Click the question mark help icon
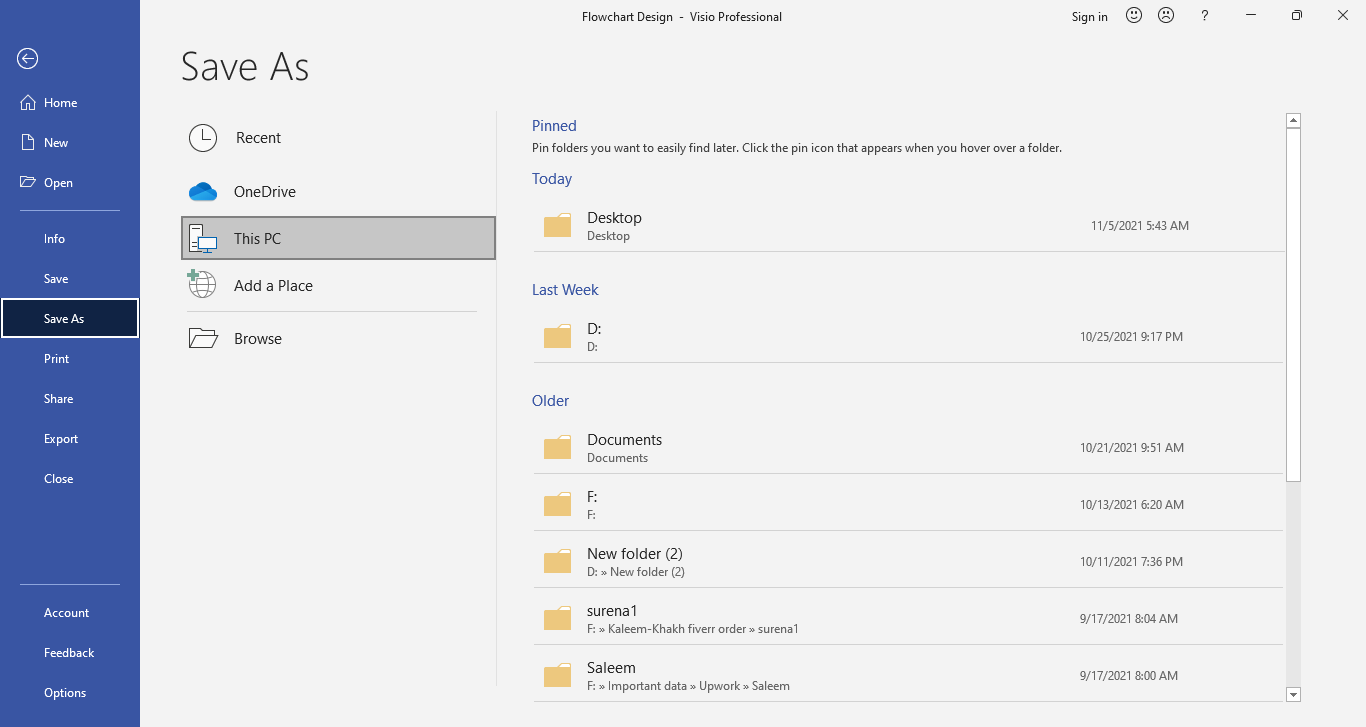Screen dimensions: 1366x727 pyautogui.click(x=1205, y=16)
